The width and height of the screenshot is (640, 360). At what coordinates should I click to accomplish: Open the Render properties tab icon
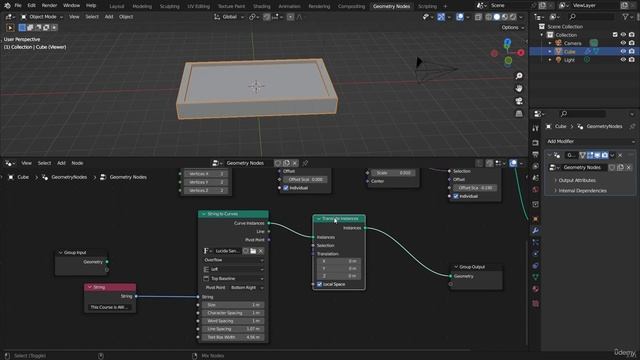point(535,143)
